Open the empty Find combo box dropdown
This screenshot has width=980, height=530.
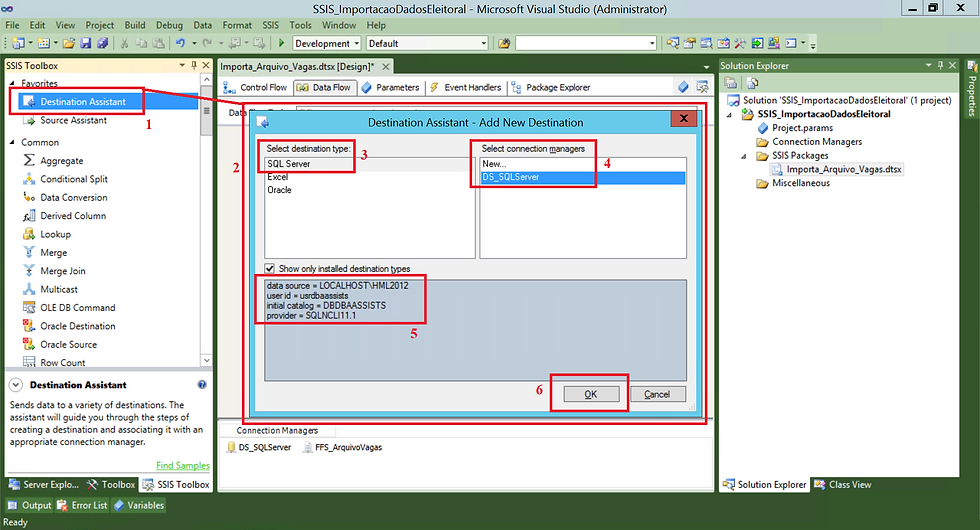652,43
